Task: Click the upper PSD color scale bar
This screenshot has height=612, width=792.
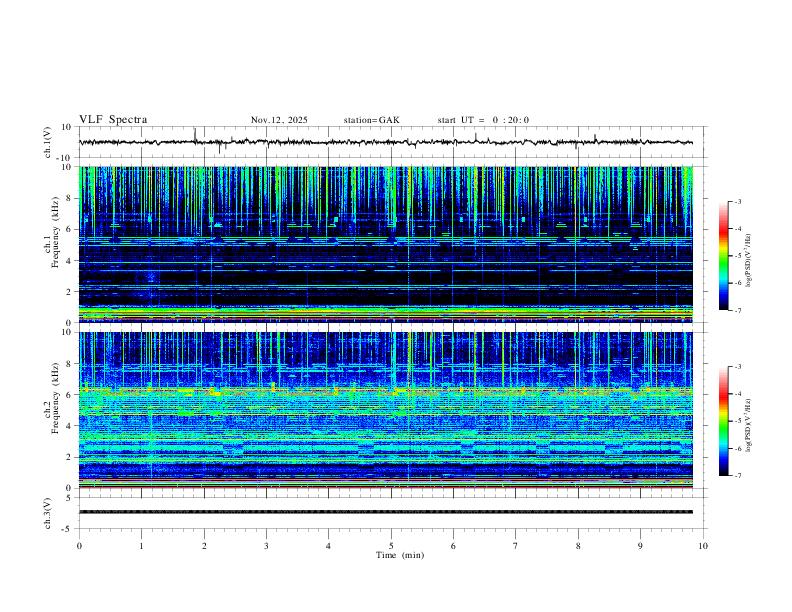Action: (724, 256)
